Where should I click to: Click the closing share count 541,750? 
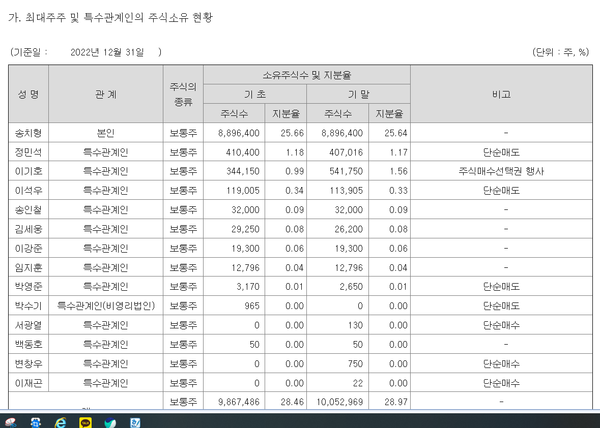pos(346,171)
